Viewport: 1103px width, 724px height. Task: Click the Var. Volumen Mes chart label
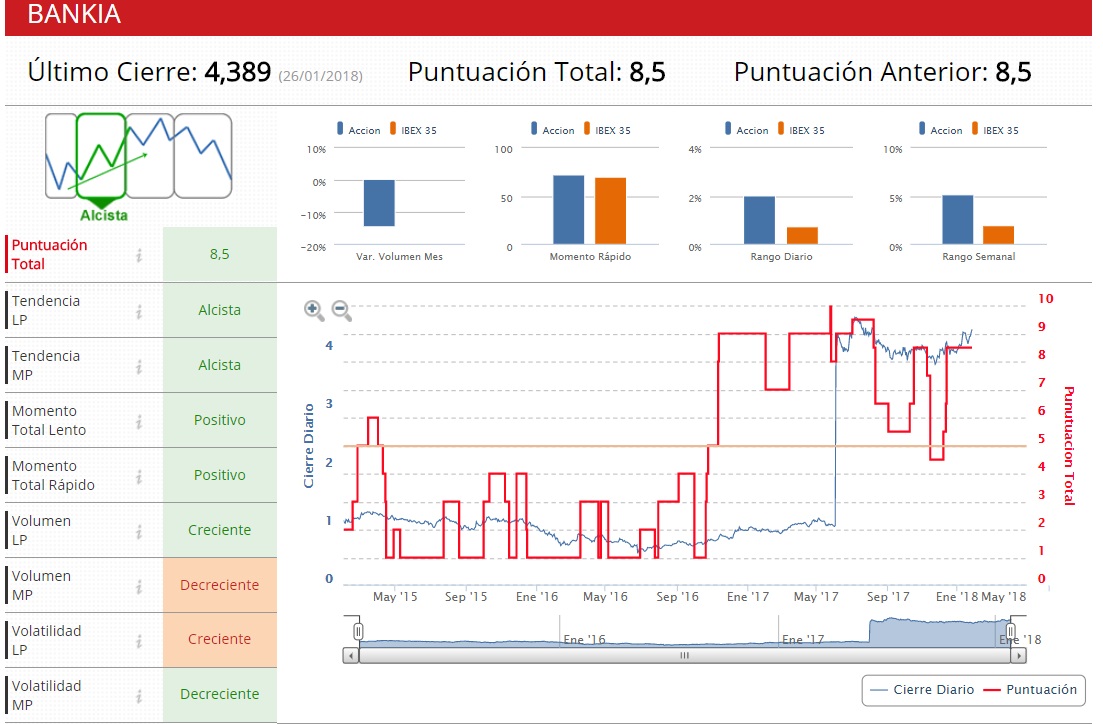[400, 257]
